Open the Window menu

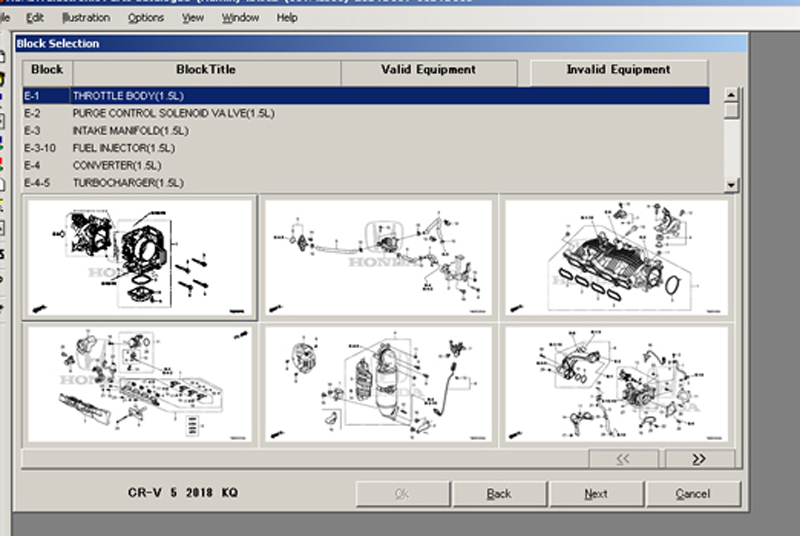240,18
